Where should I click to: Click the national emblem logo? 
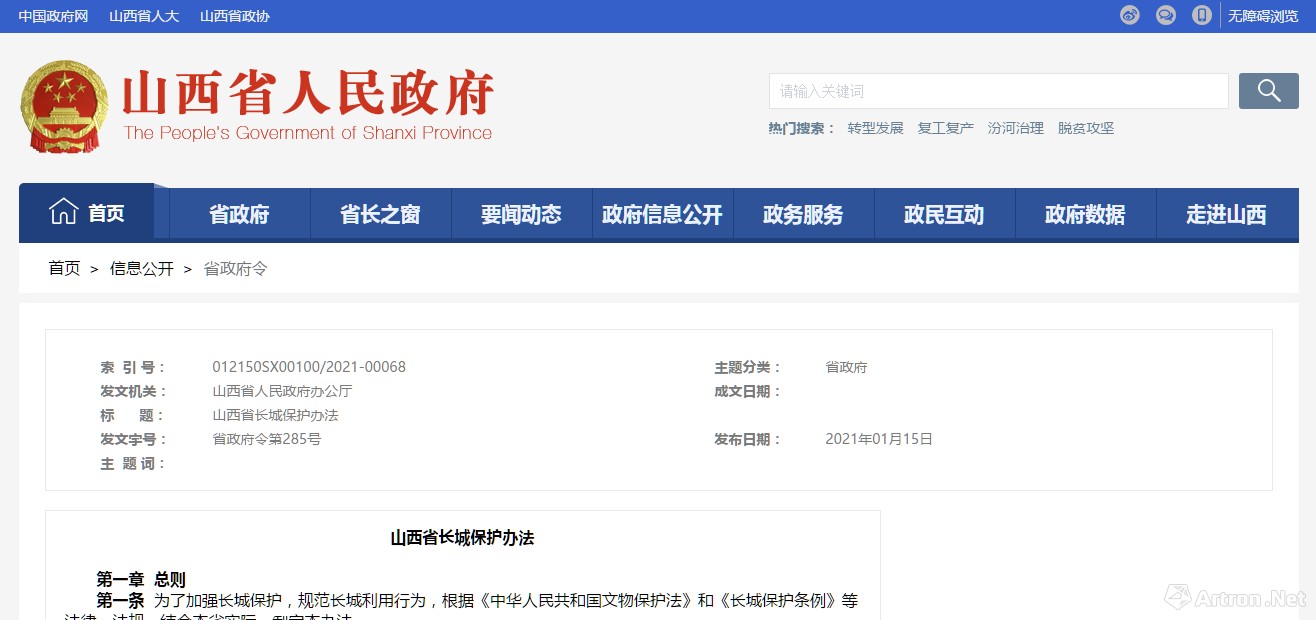click(64, 106)
